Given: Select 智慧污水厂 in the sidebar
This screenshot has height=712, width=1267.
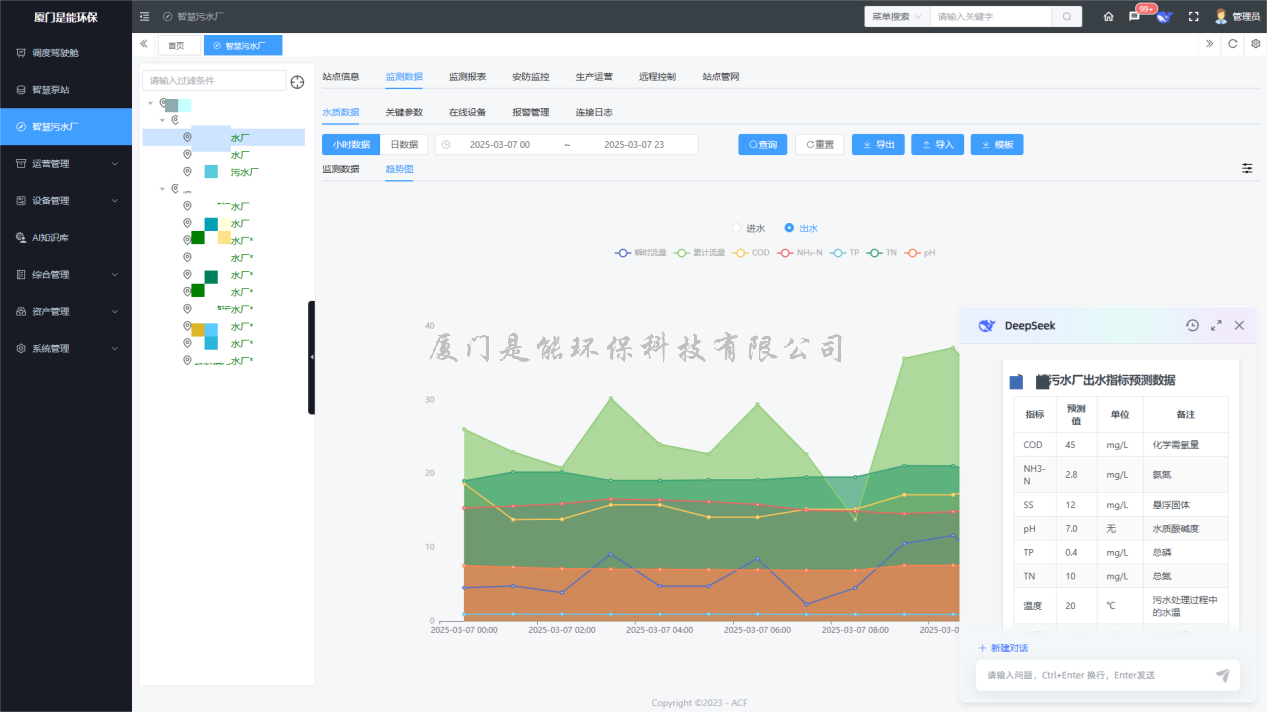Looking at the screenshot, I should (x=66, y=127).
